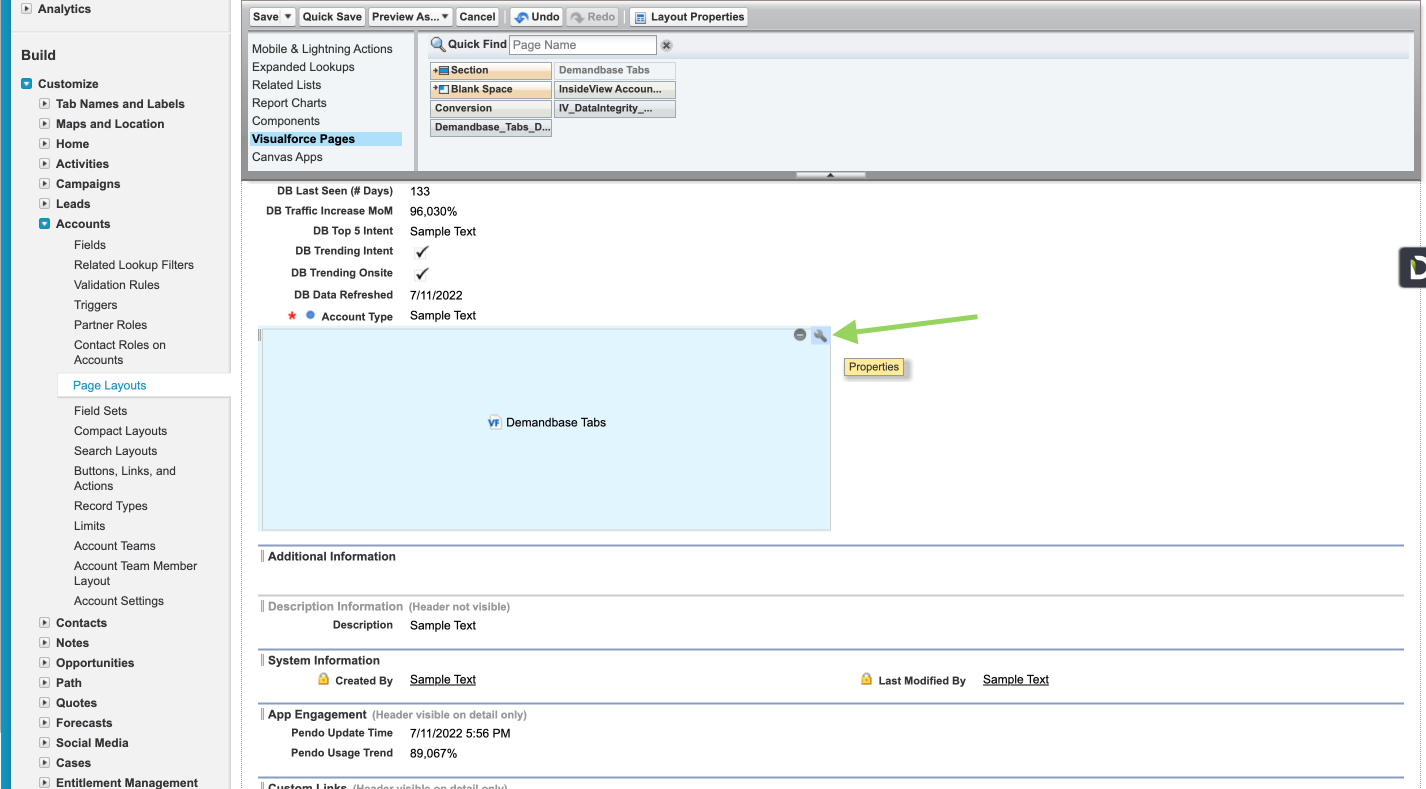Cancel the layout editing
Image resolution: width=1426 pixels, height=789 pixels.
[x=478, y=17]
